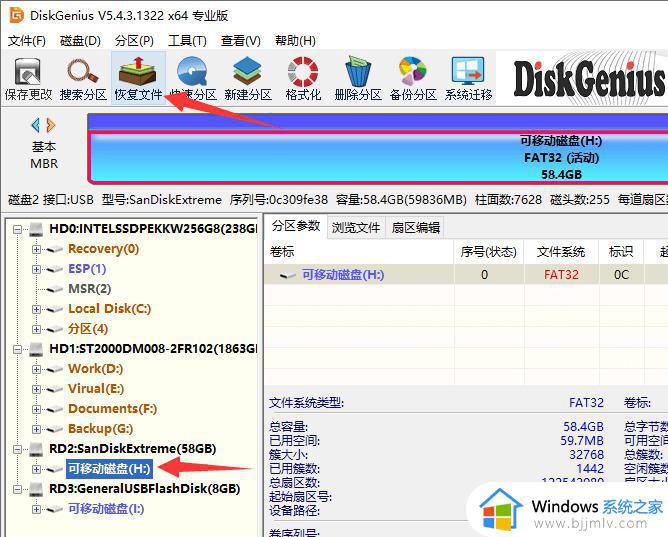Viewport: 668px width, 537px height.
Task: Select 可移动磁盘(I:) under RD3 flash disk
Action: (106, 509)
